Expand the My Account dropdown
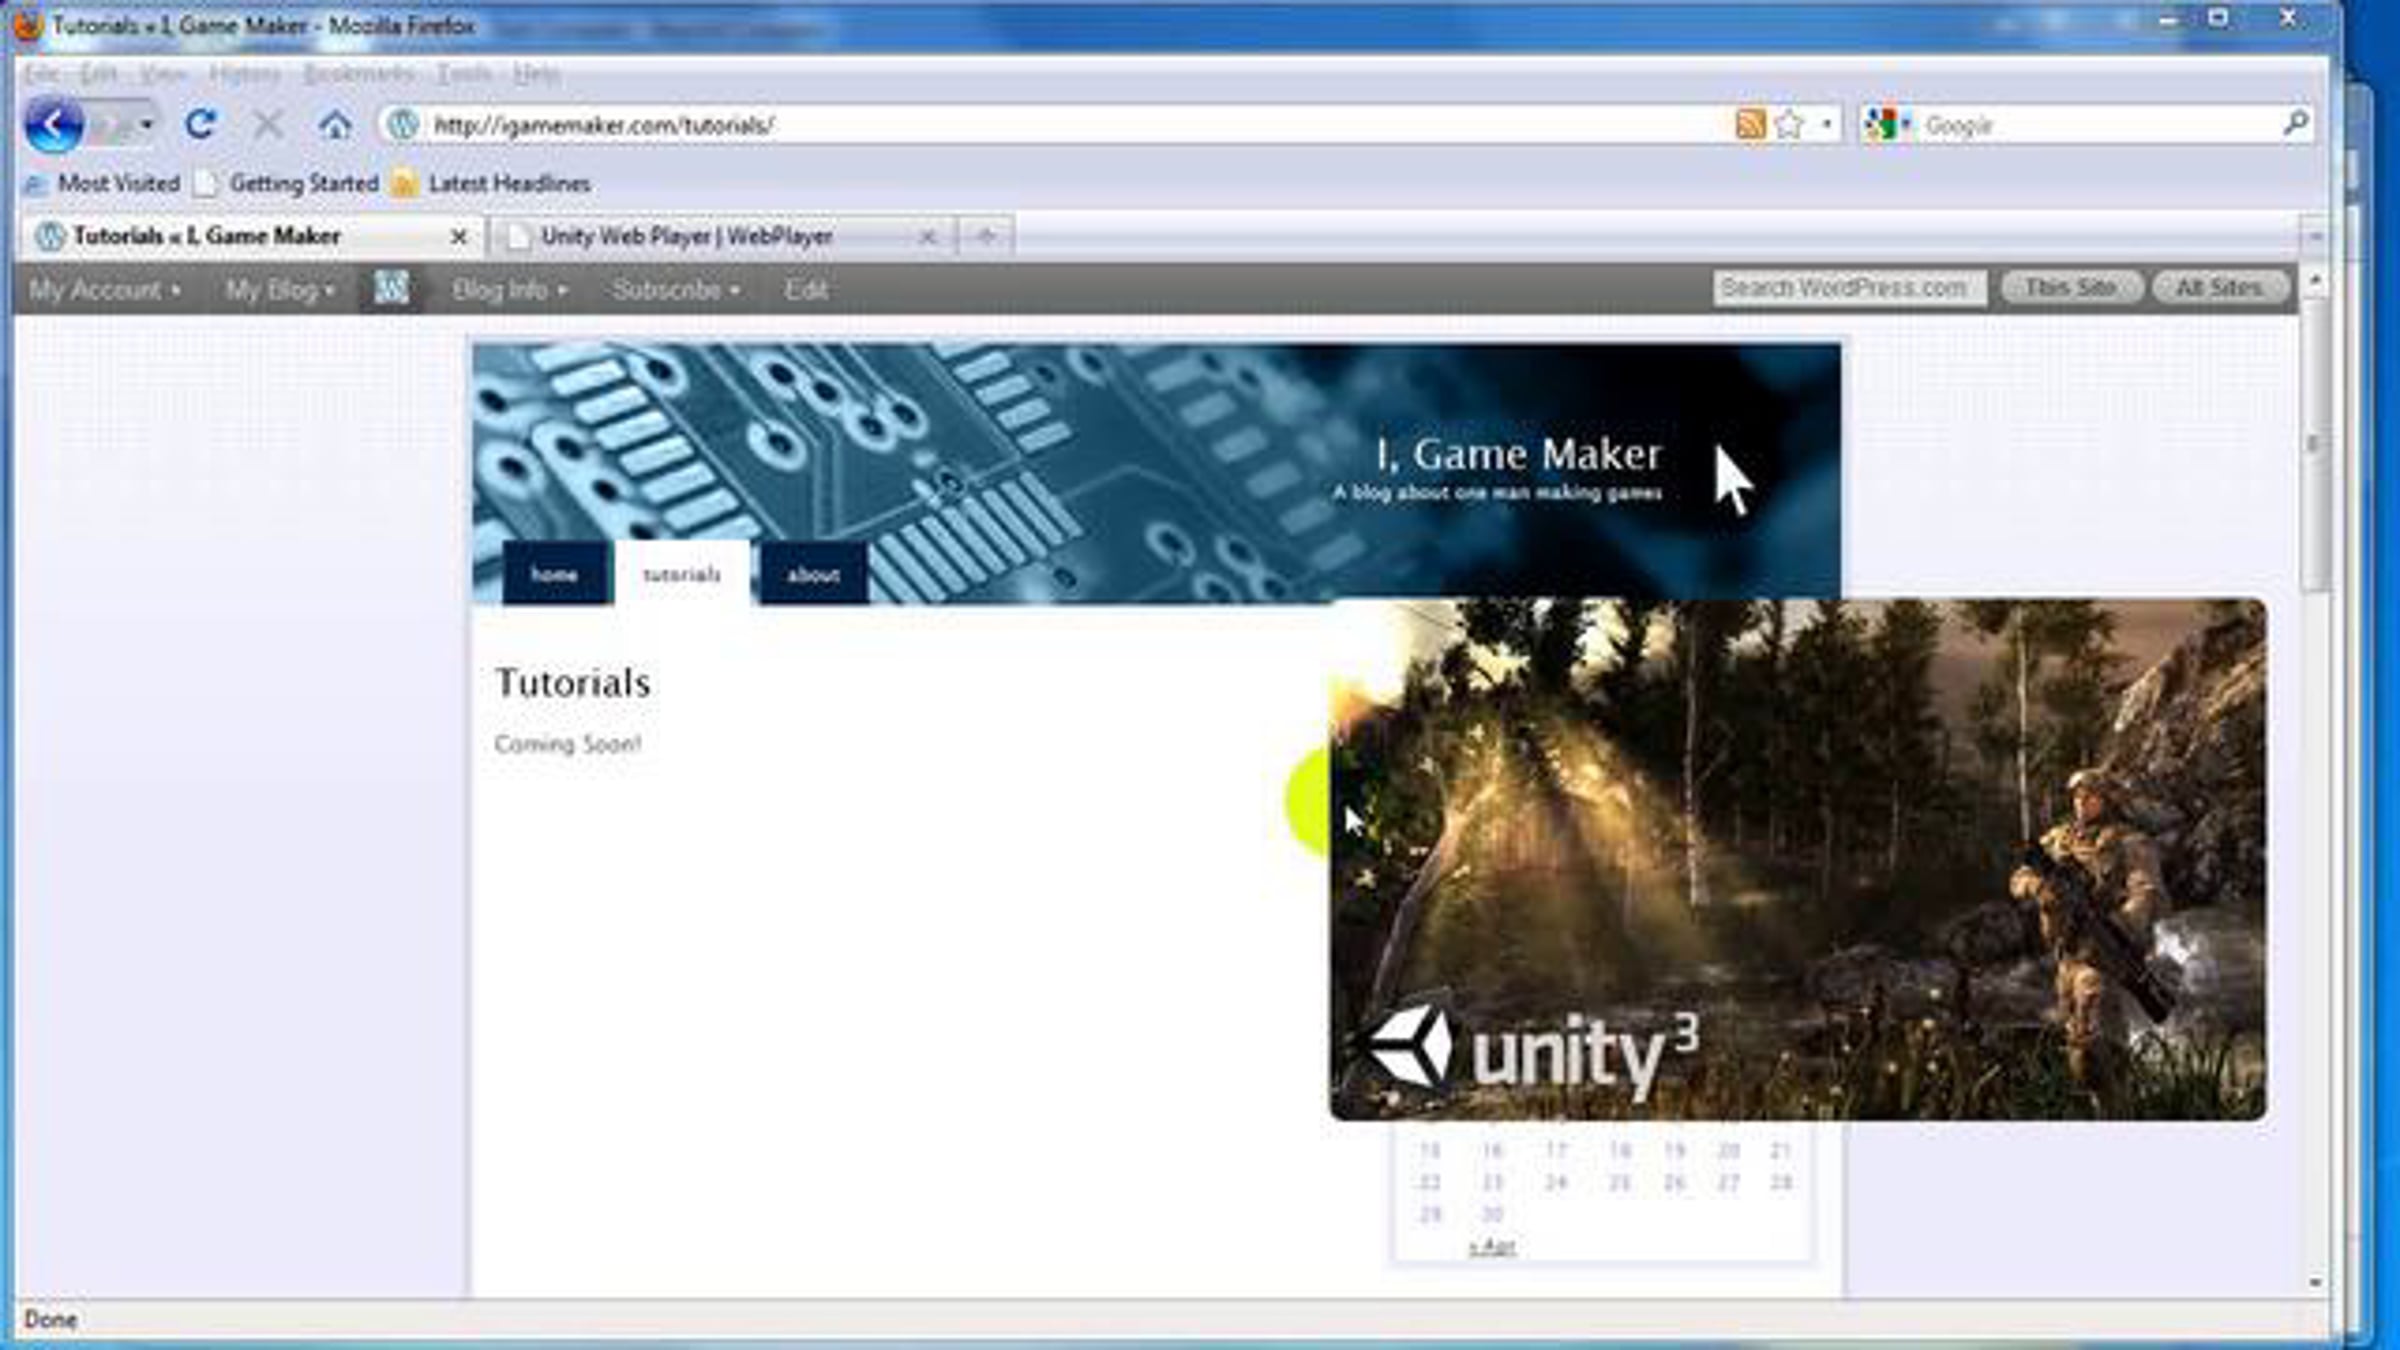 pyautogui.click(x=105, y=290)
